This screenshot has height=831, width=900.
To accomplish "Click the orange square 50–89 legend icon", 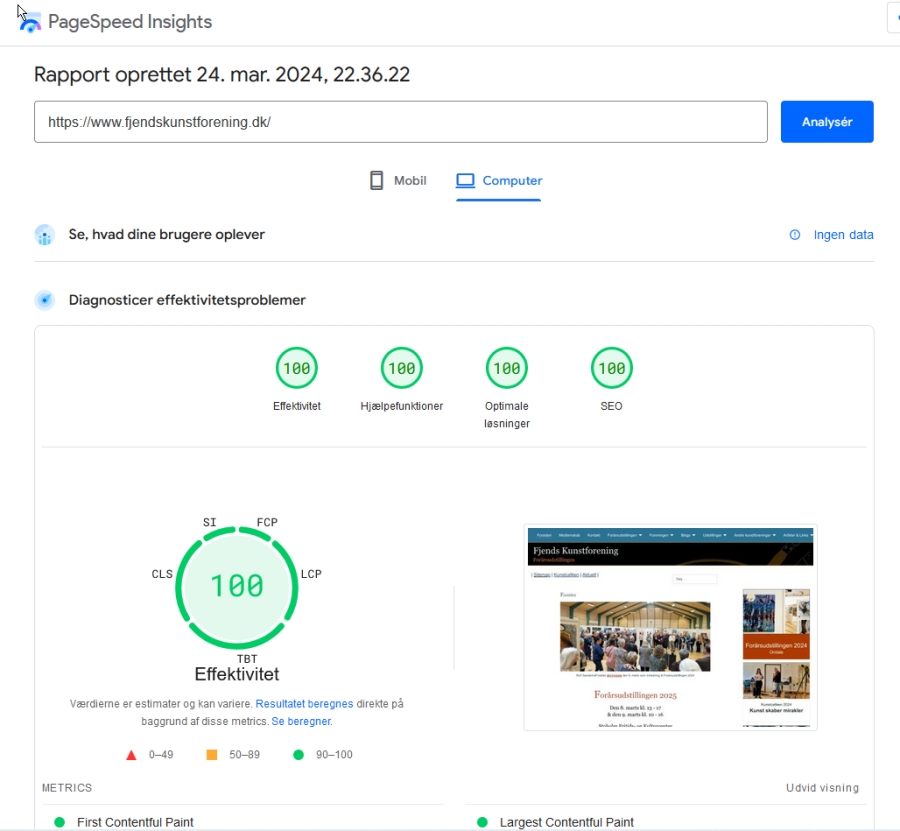I will click(x=212, y=755).
